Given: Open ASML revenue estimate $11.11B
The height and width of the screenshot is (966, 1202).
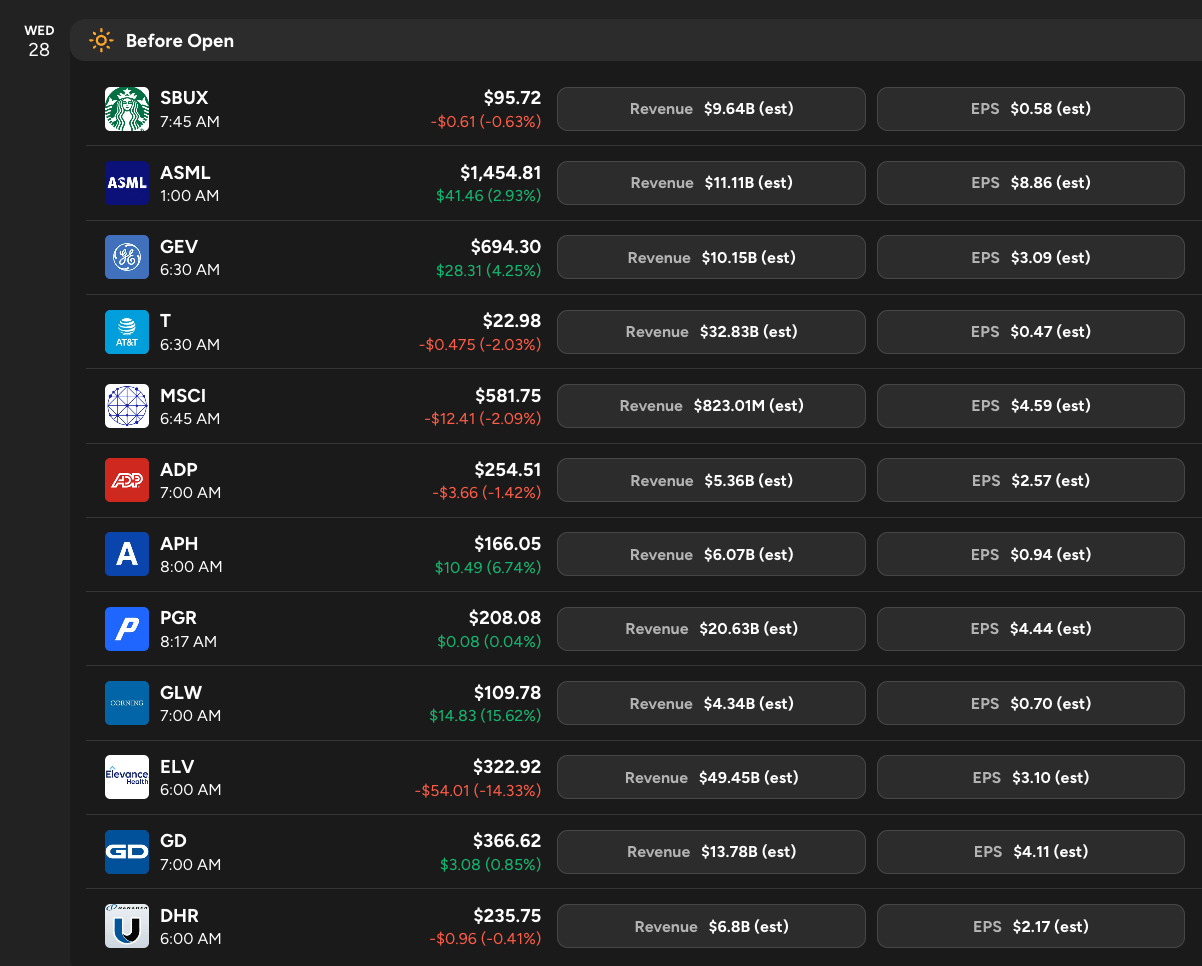Looking at the screenshot, I should click(x=711, y=183).
